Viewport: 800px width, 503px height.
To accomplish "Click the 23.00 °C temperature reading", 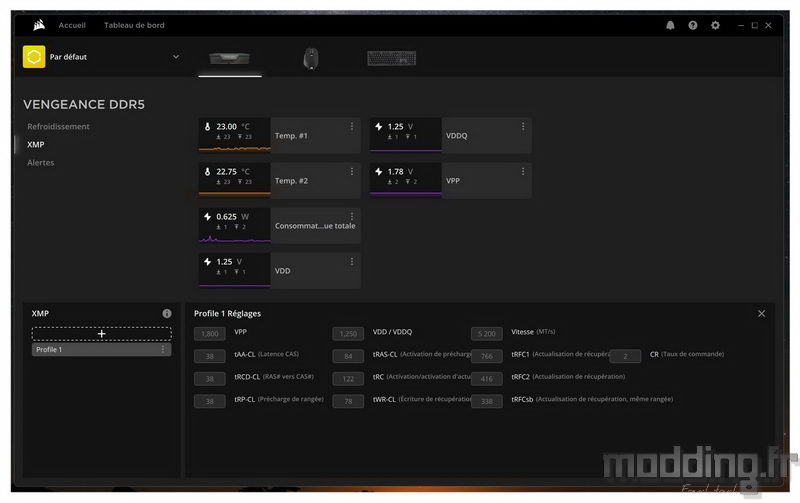I will coord(233,127).
